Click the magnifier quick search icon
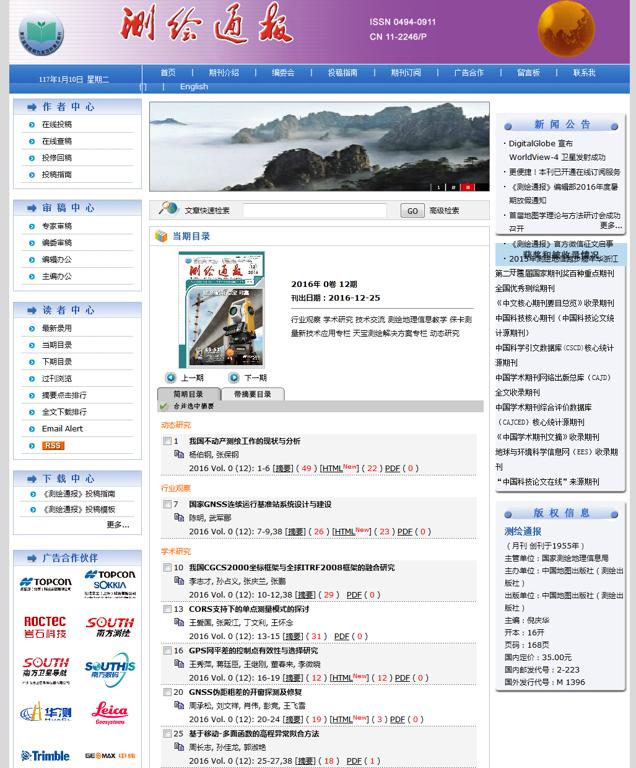 [x=168, y=209]
